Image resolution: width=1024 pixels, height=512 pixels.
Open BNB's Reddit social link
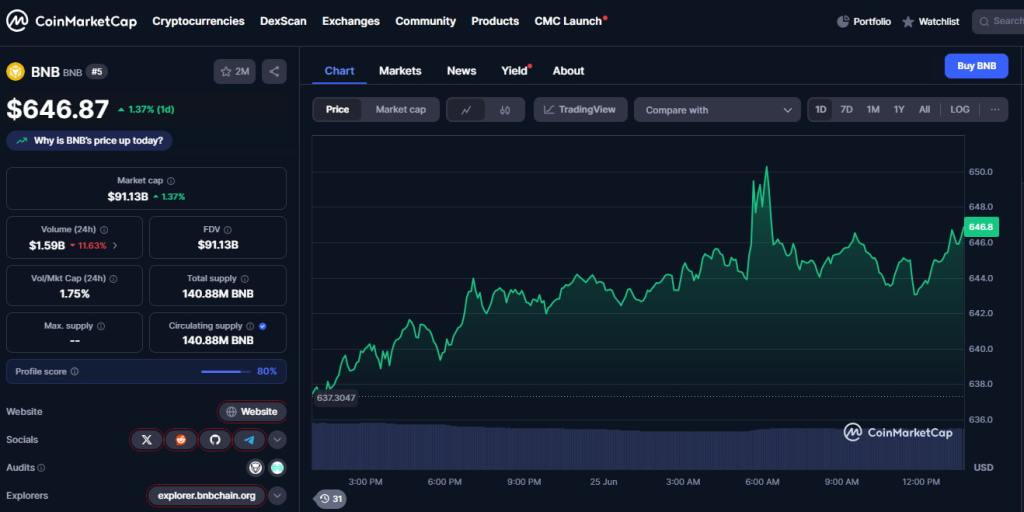tap(181, 439)
